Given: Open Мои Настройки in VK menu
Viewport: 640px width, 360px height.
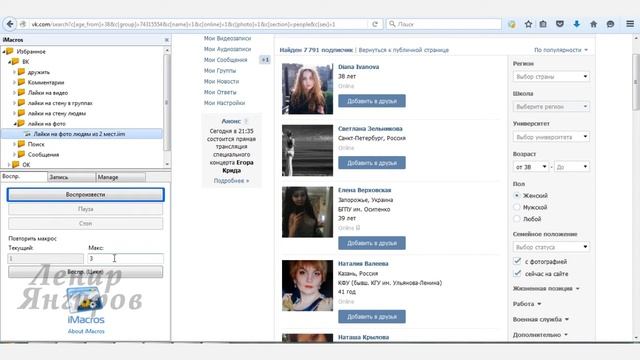Looking at the screenshot, I should coord(224,103).
